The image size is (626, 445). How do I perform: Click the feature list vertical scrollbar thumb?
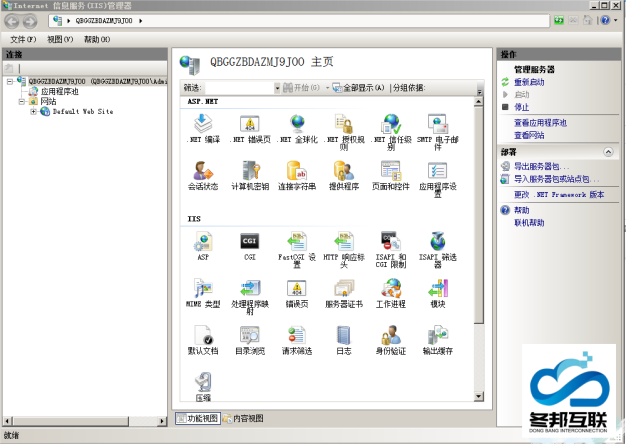tap(479, 216)
